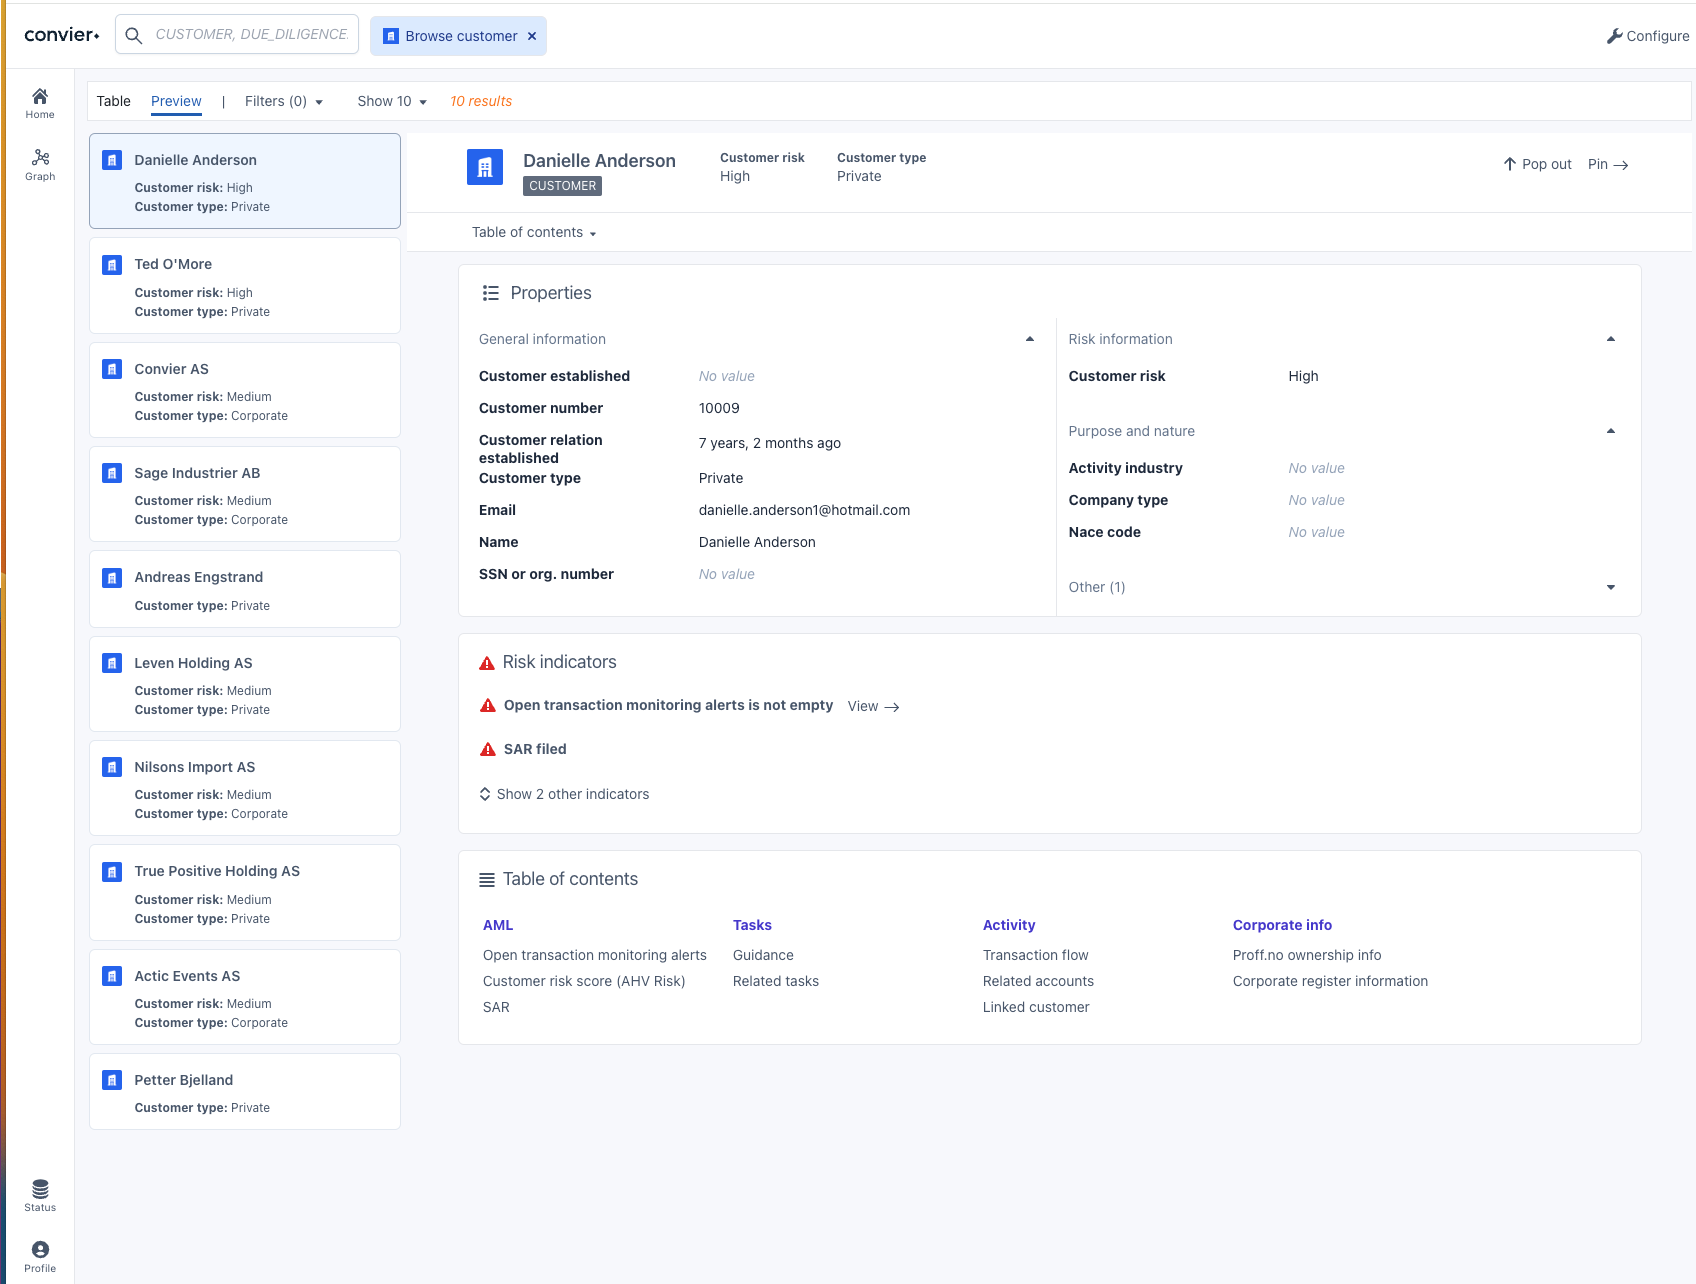Collapse the General information section
The width and height of the screenshot is (1696, 1284).
pyautogui.click(x=1030, y=339)
